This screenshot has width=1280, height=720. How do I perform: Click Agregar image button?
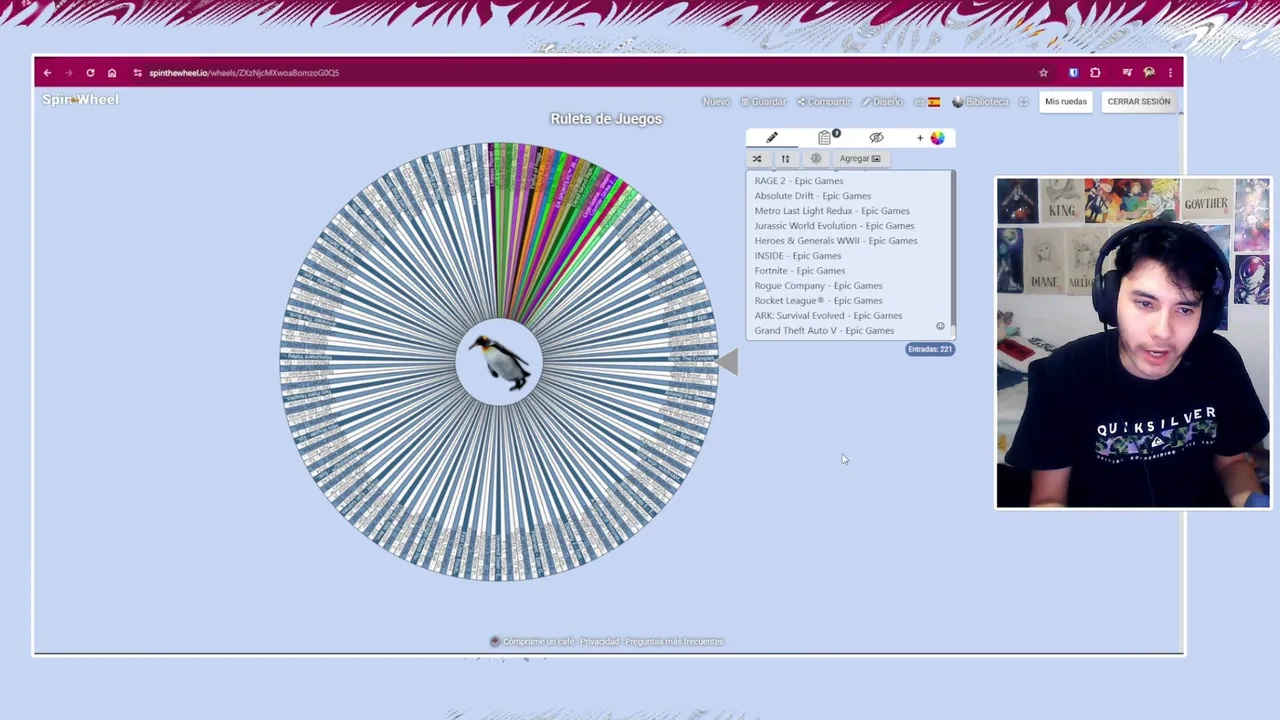point(860,159)
